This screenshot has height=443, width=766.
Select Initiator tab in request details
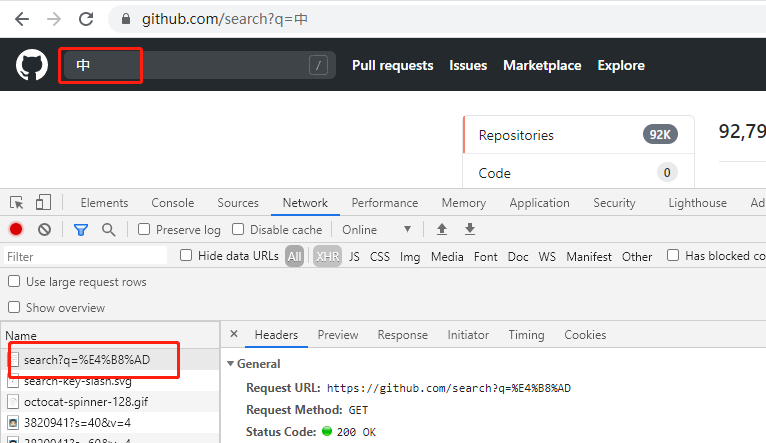click(468, 335)
